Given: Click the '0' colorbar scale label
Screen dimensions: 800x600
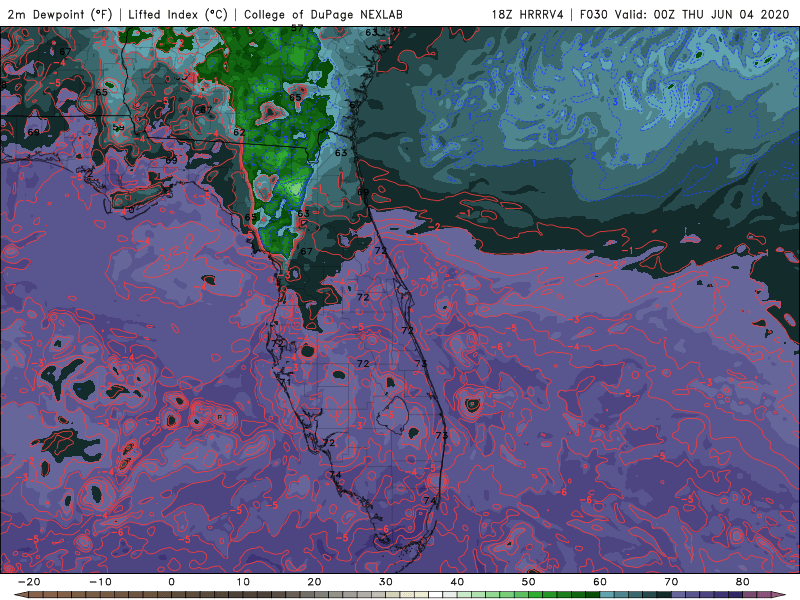Looking at the screenshot, I should point(171,582).
